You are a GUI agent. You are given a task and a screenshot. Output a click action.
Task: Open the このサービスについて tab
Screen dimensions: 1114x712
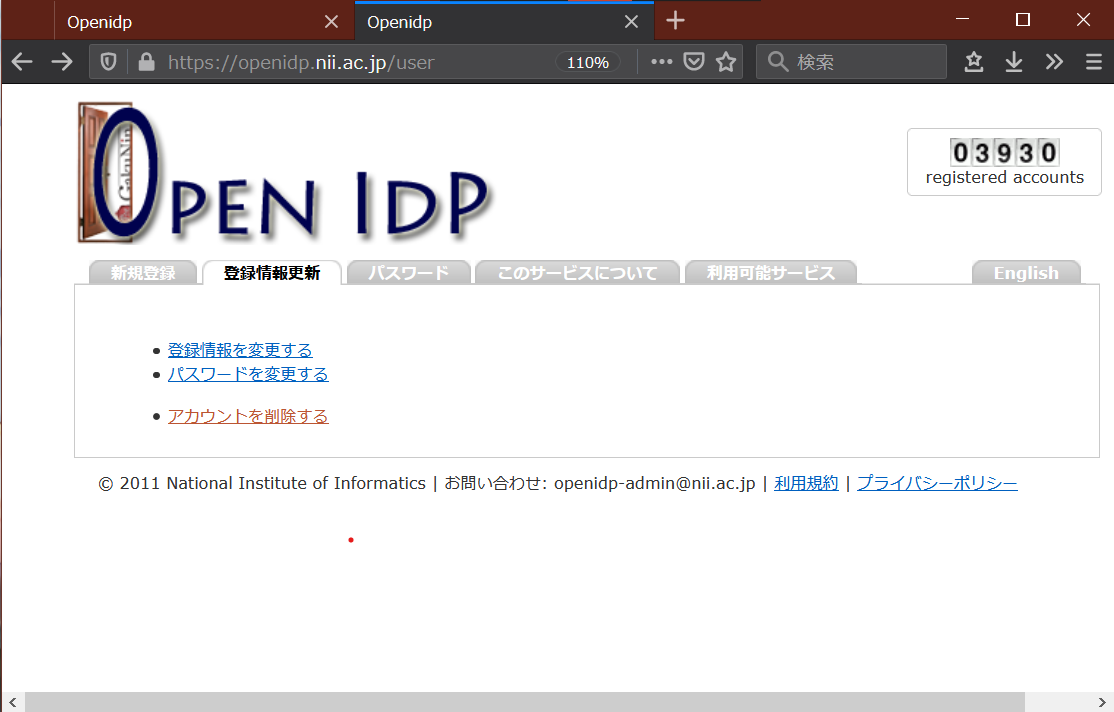577,273
